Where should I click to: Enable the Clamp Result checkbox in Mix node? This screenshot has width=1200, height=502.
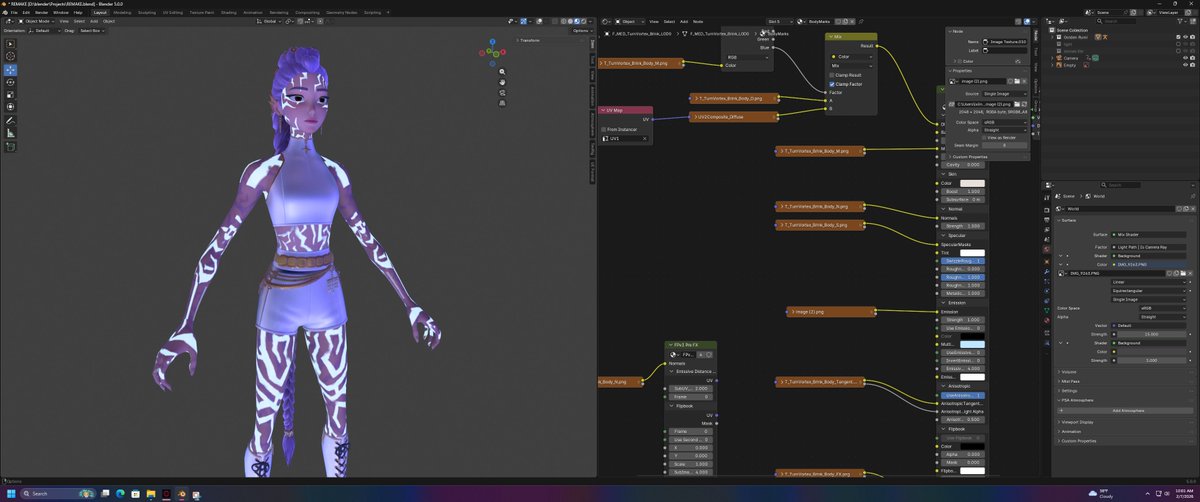pyautogui.click(x=833, y=75)
